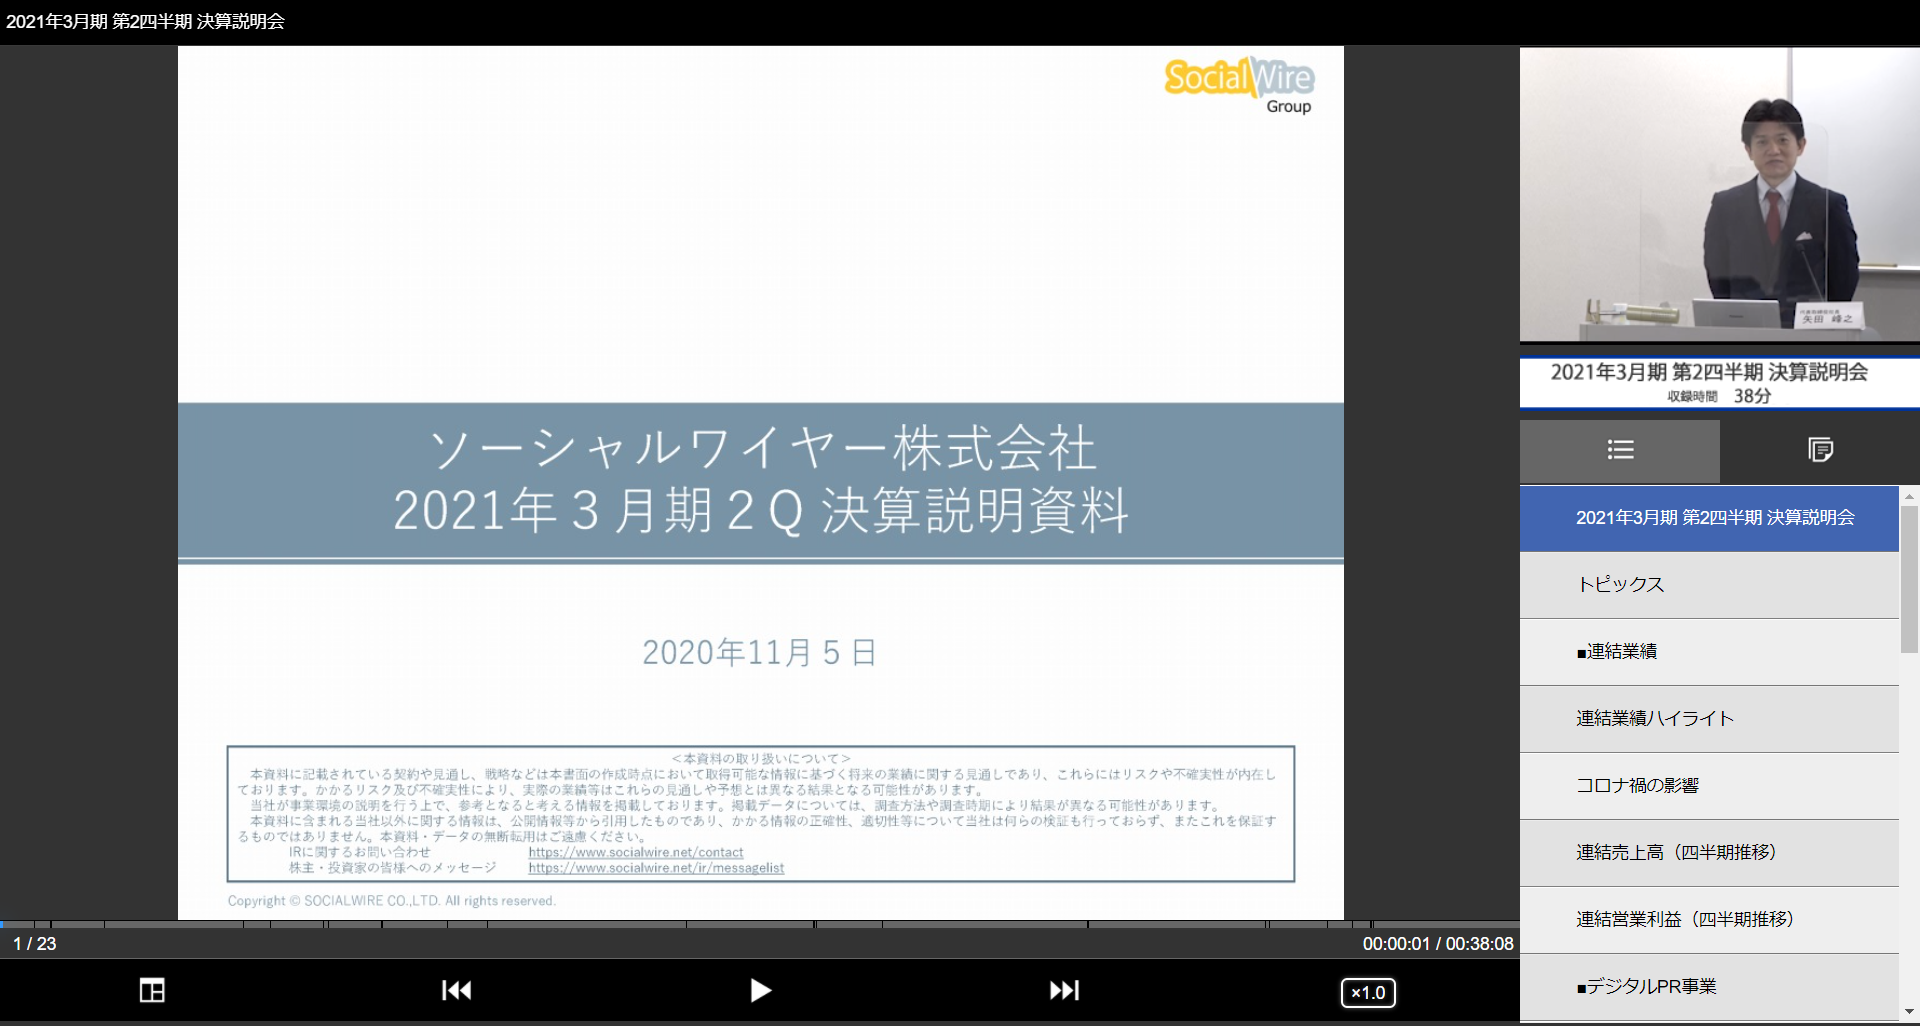Image resolution: width=1920 pixels, height=1026 pixels.
Task: Jump to the トピックス chapter
Action: click(1709, 585)
